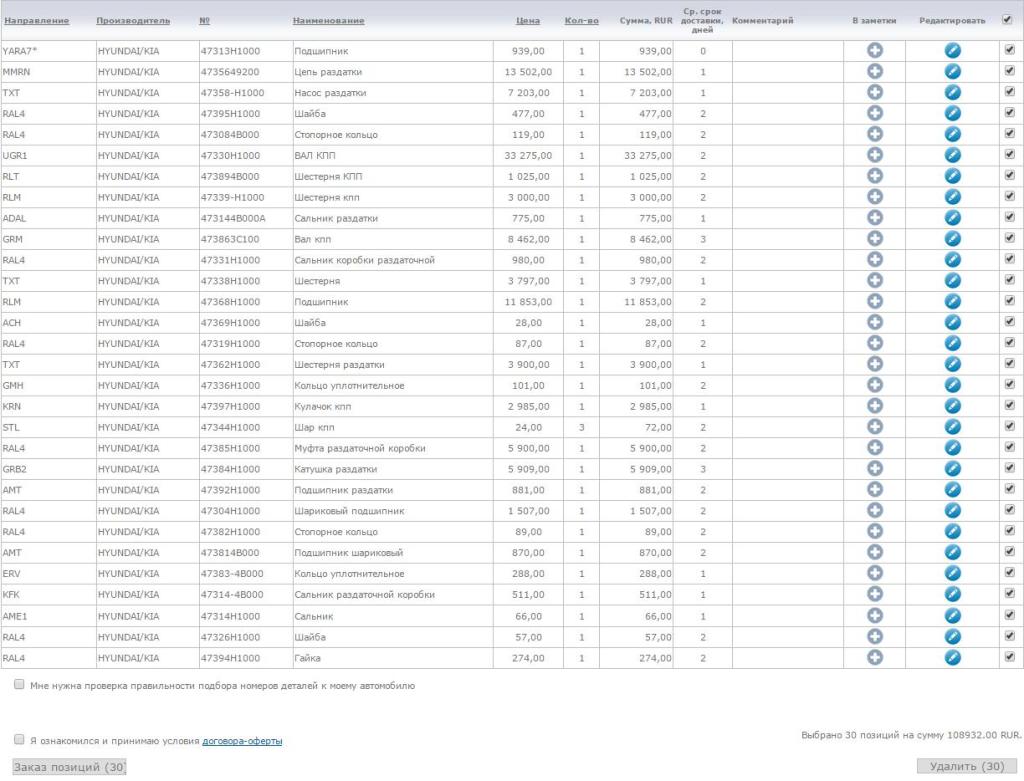Sort table by Цена column

pyautogui.click(x=528, y=21)
